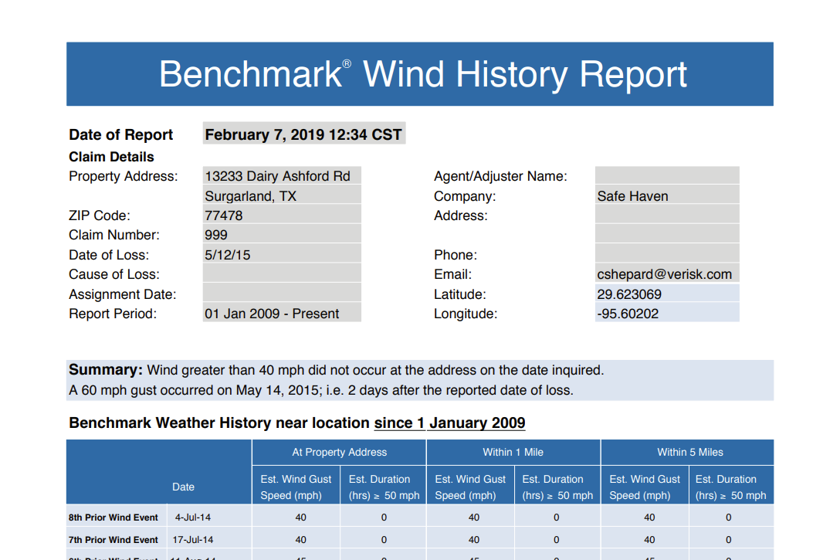The width and height of the screenshot is (840, 560).
Task: Click the empty Agent/Adjuster Name field
Action: tap(667, 176)
